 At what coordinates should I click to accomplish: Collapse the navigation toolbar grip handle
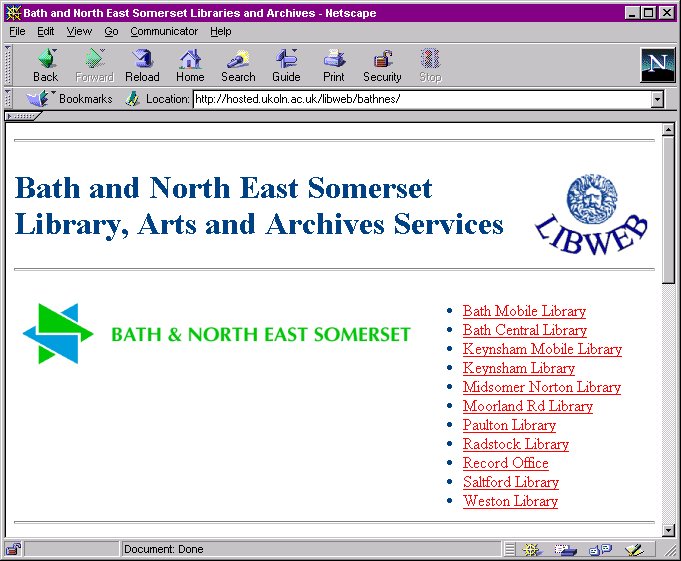tap(7, 65)
